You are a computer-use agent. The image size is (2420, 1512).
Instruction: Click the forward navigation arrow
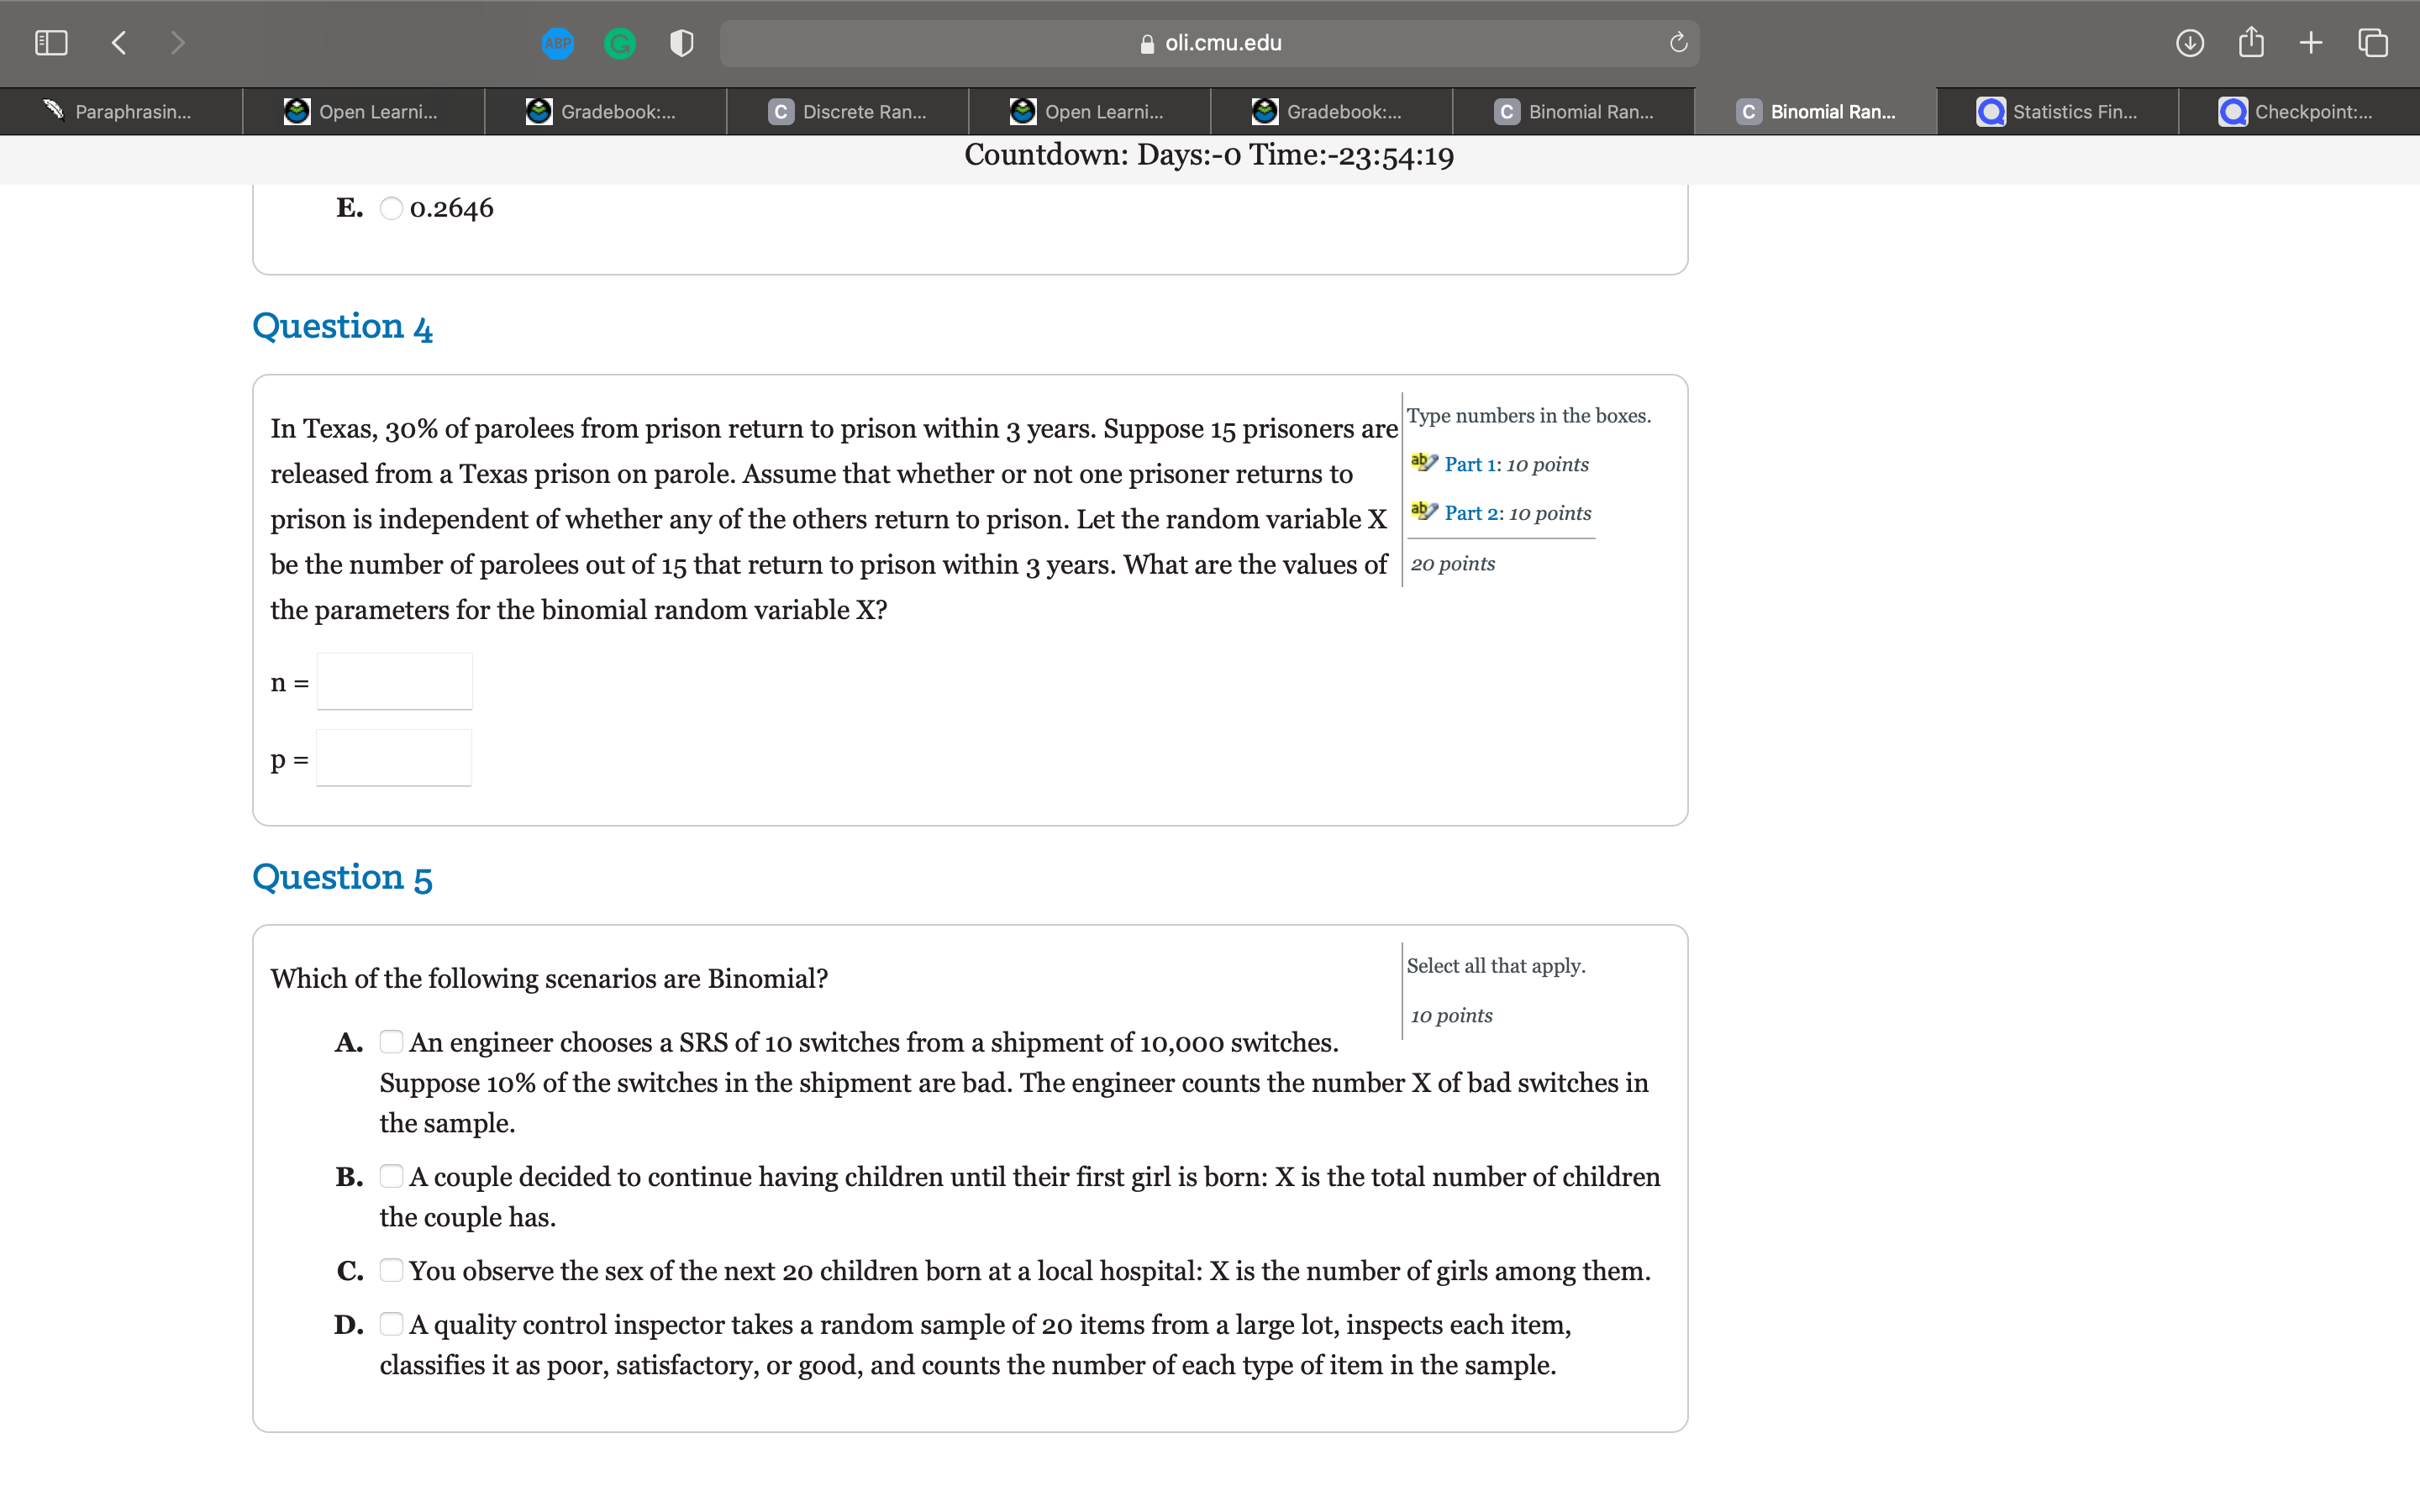tap(177, 42)
